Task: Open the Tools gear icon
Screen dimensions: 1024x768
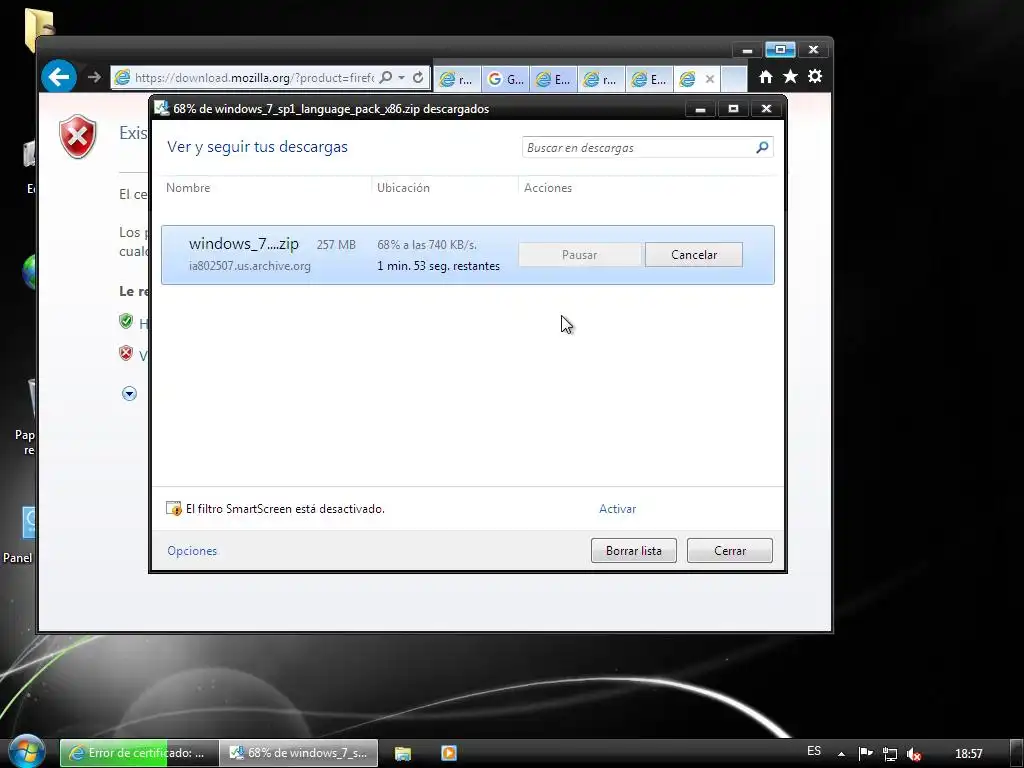Action: pyautogui.click(x=814, y=76)
